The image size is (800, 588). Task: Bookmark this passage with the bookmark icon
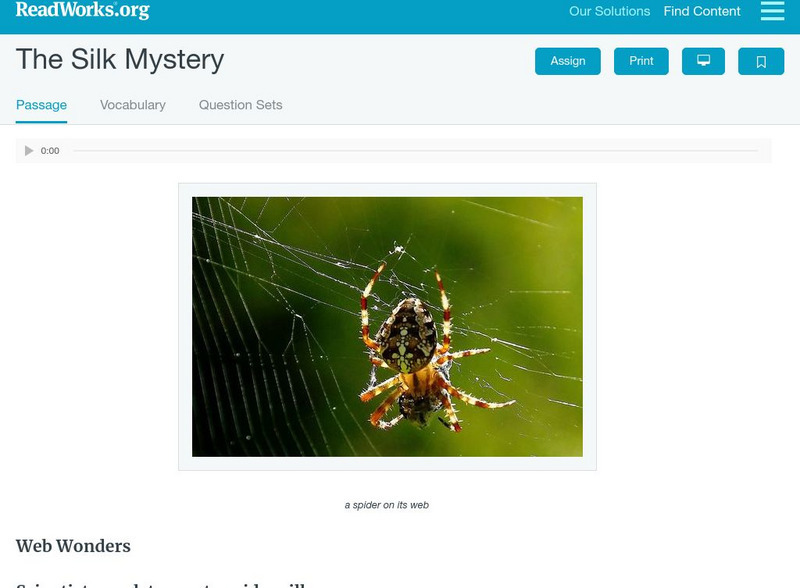pyautogui.click(x=761, y=61)
